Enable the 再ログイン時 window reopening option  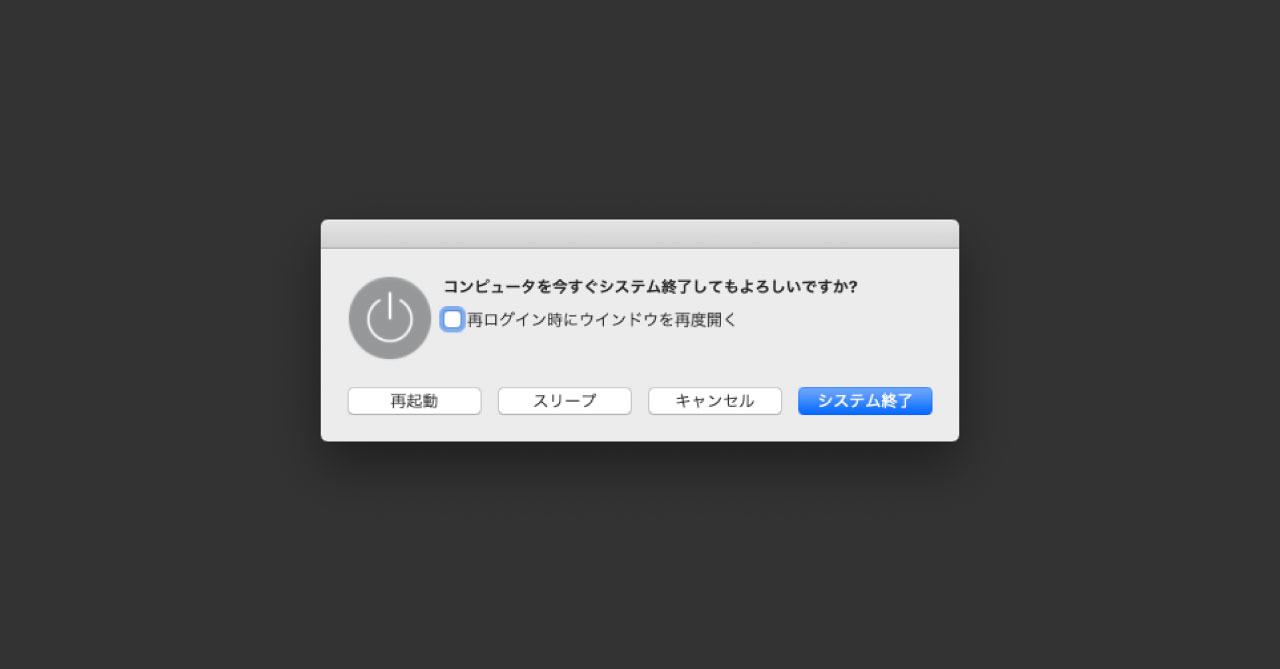tap(453, 319)
